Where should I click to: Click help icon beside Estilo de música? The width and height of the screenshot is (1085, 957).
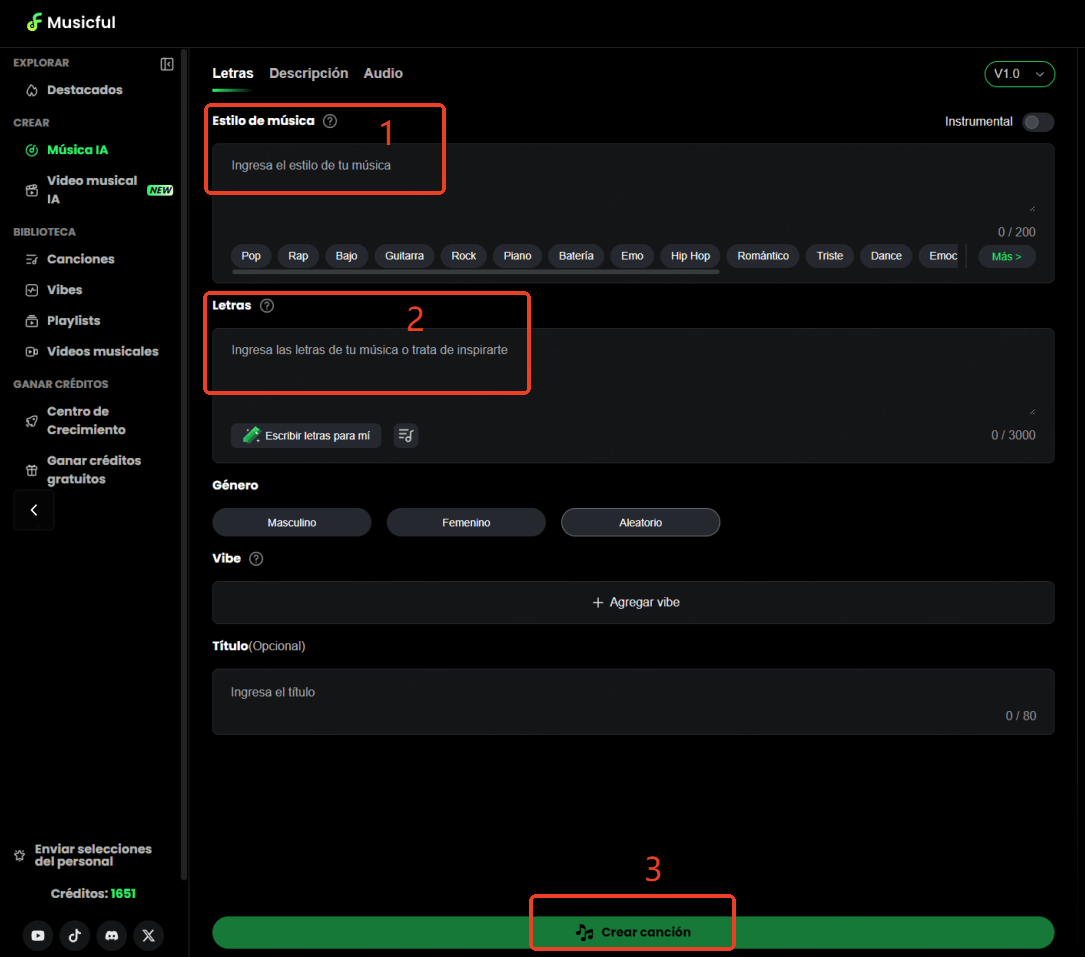tap(330, 121)
